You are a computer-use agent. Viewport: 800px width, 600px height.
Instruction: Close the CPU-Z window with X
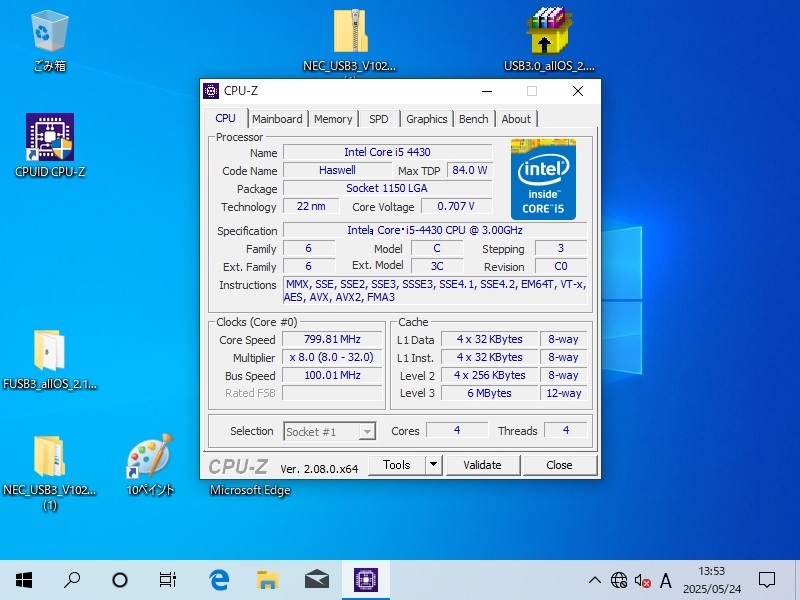click(578, 91)
